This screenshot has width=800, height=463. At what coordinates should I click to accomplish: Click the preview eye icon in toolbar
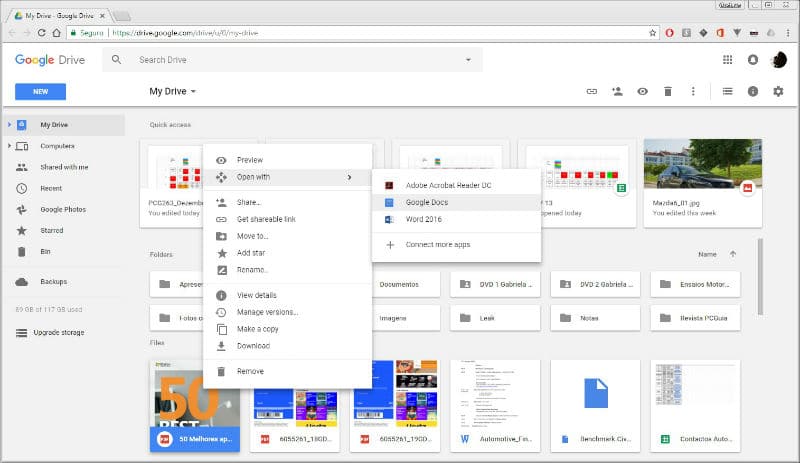642,91
